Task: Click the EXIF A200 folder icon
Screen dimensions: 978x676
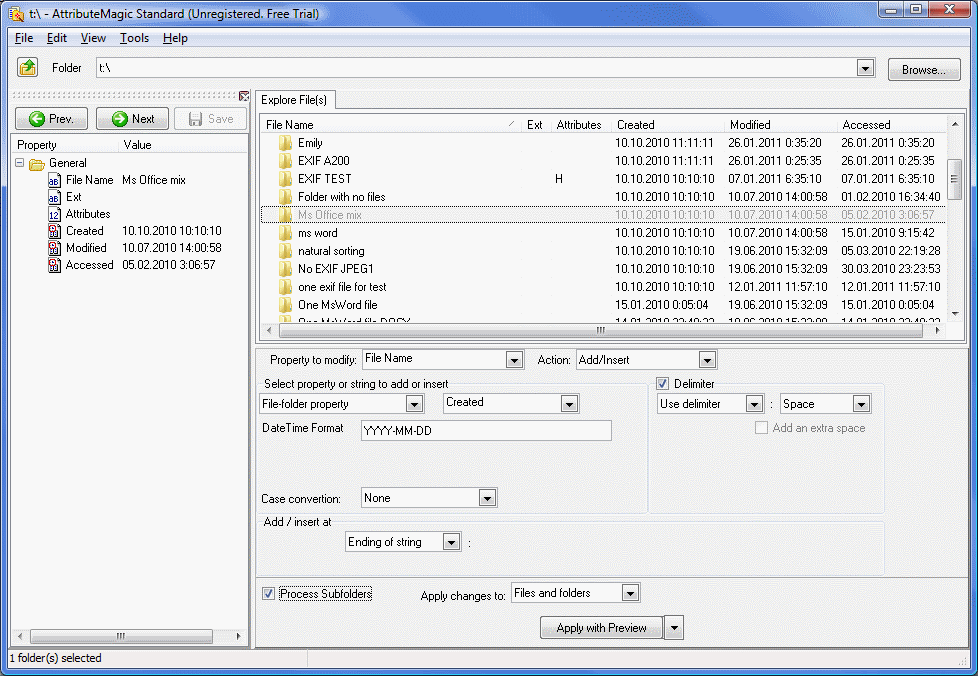Action: click(286, 161)
